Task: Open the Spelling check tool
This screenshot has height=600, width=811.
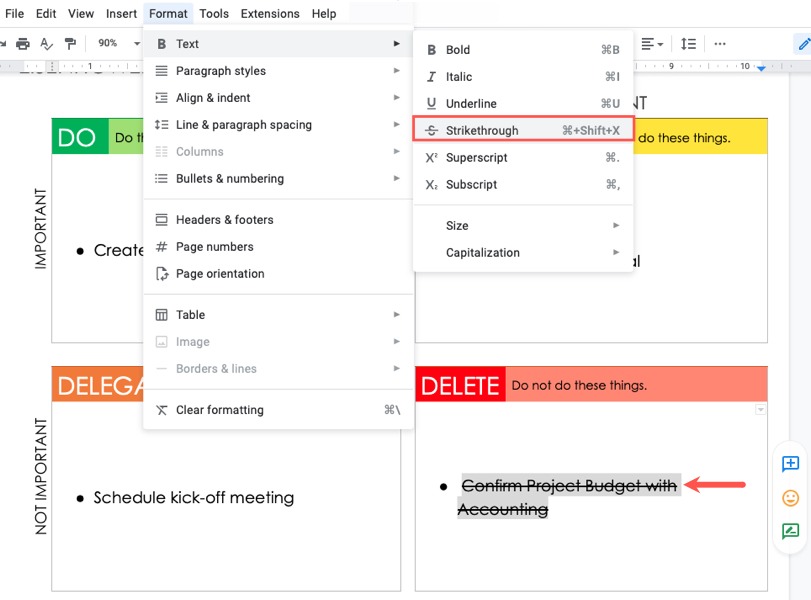Action: coord(46,44)
